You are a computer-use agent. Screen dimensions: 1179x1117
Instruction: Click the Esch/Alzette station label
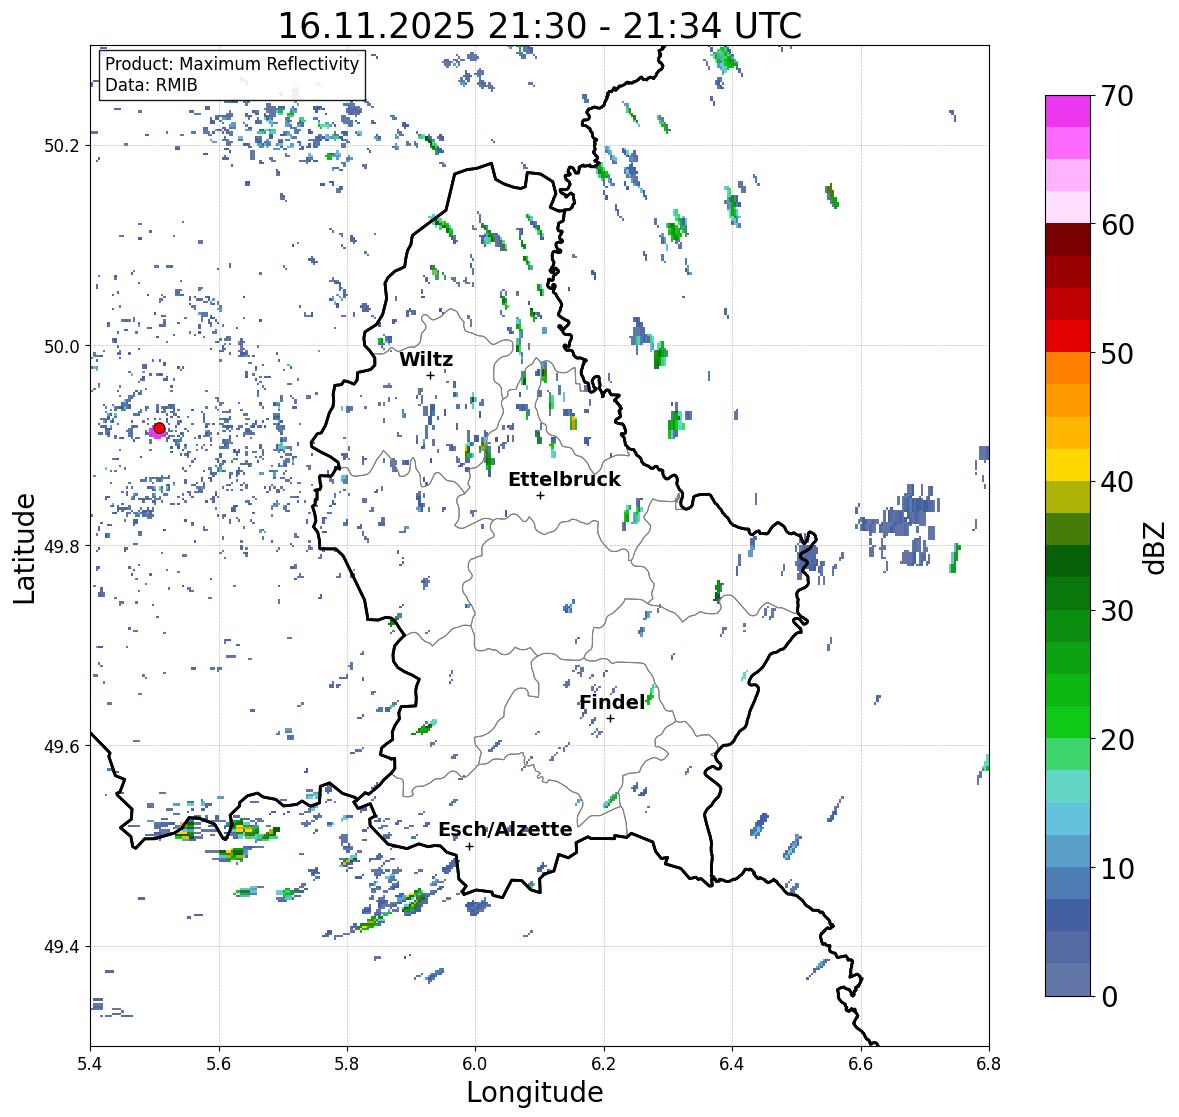pyautogui.click(x=505, y=829)
